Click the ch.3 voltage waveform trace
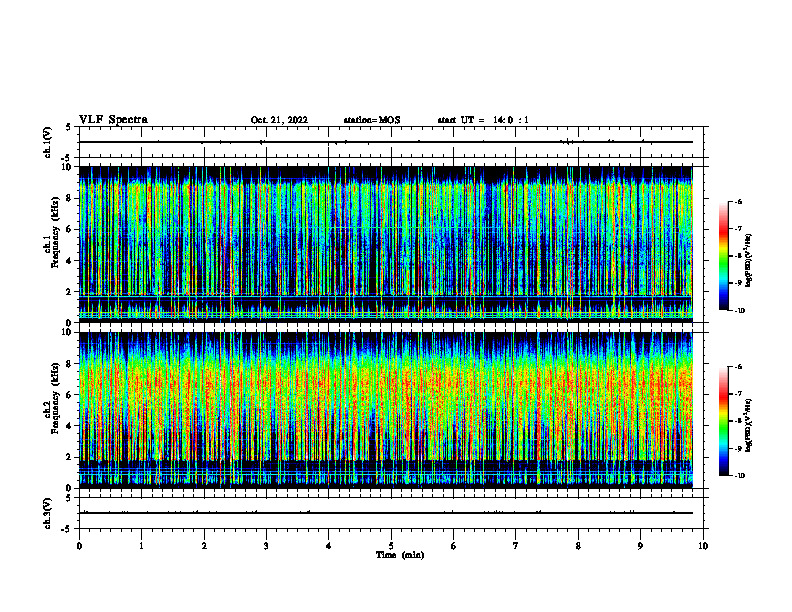The height and width of the screenshot is (612, 792). pos(386,513)
